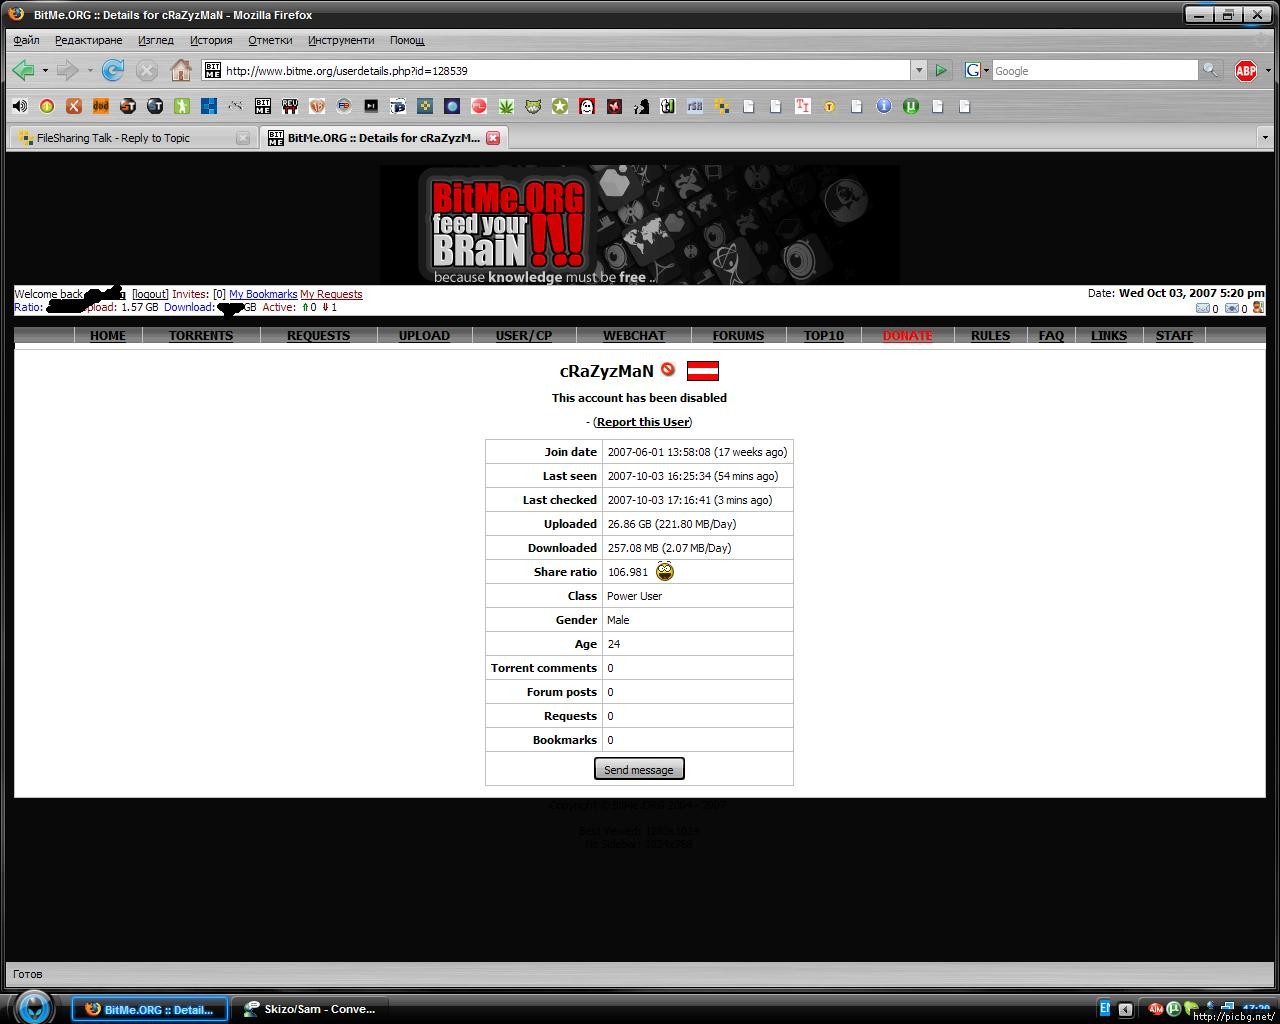Go back using the green Back arrow
Screen dimensions: 1280x1024
pyautogui.click(x=24, y=70)
